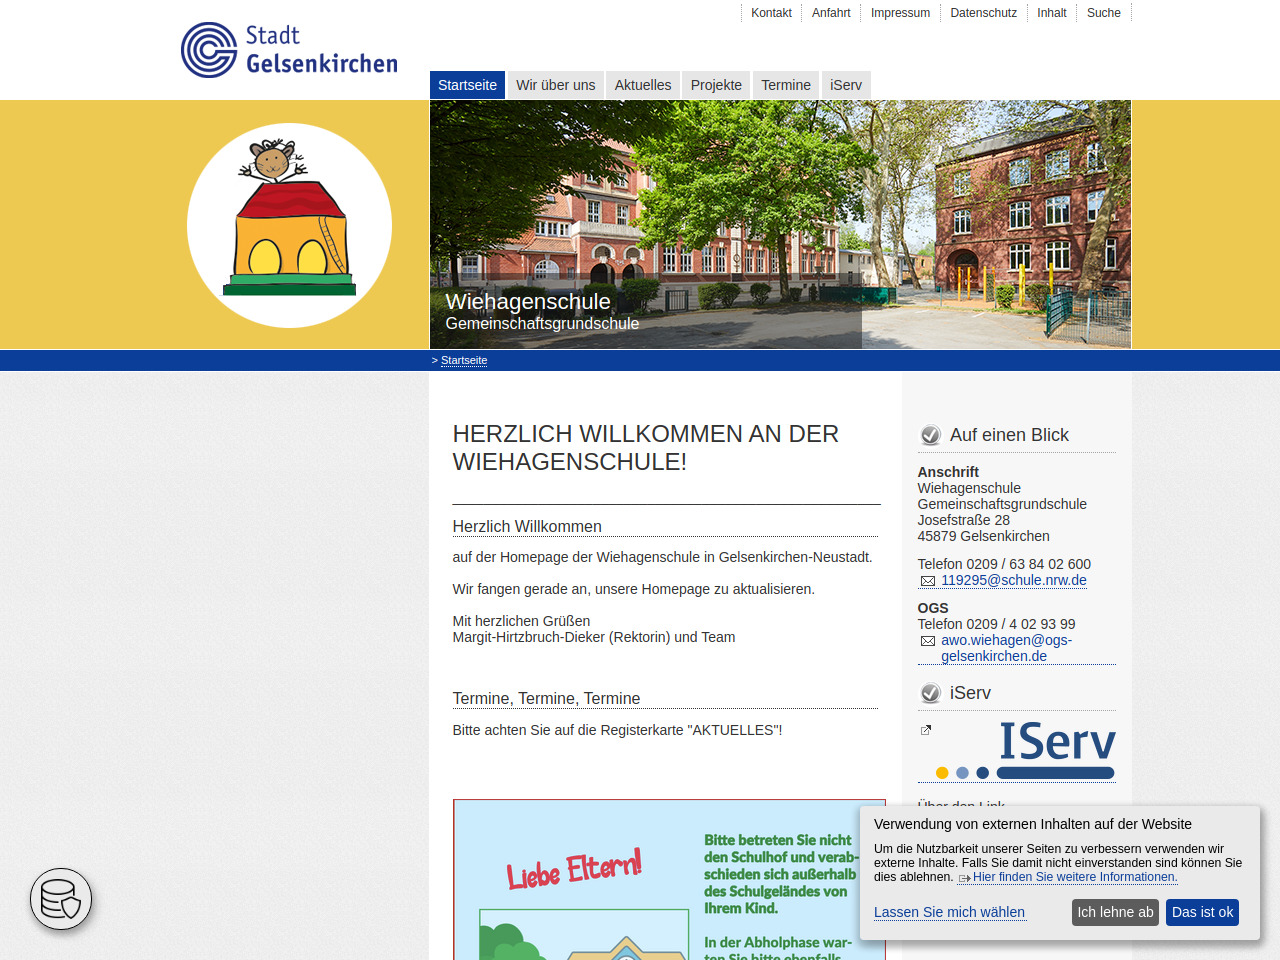1280x960 pixels.
Task: Click envelope icon beside awo.wiehagen email
Action: 928,641
